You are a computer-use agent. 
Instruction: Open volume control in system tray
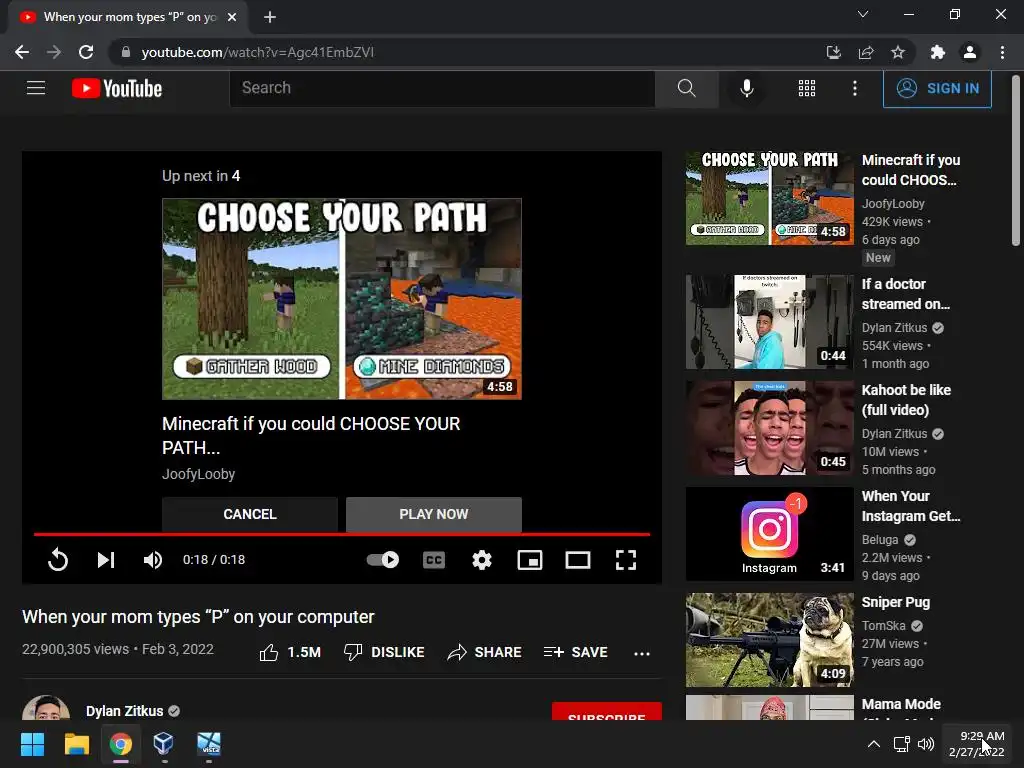(926, 744)
